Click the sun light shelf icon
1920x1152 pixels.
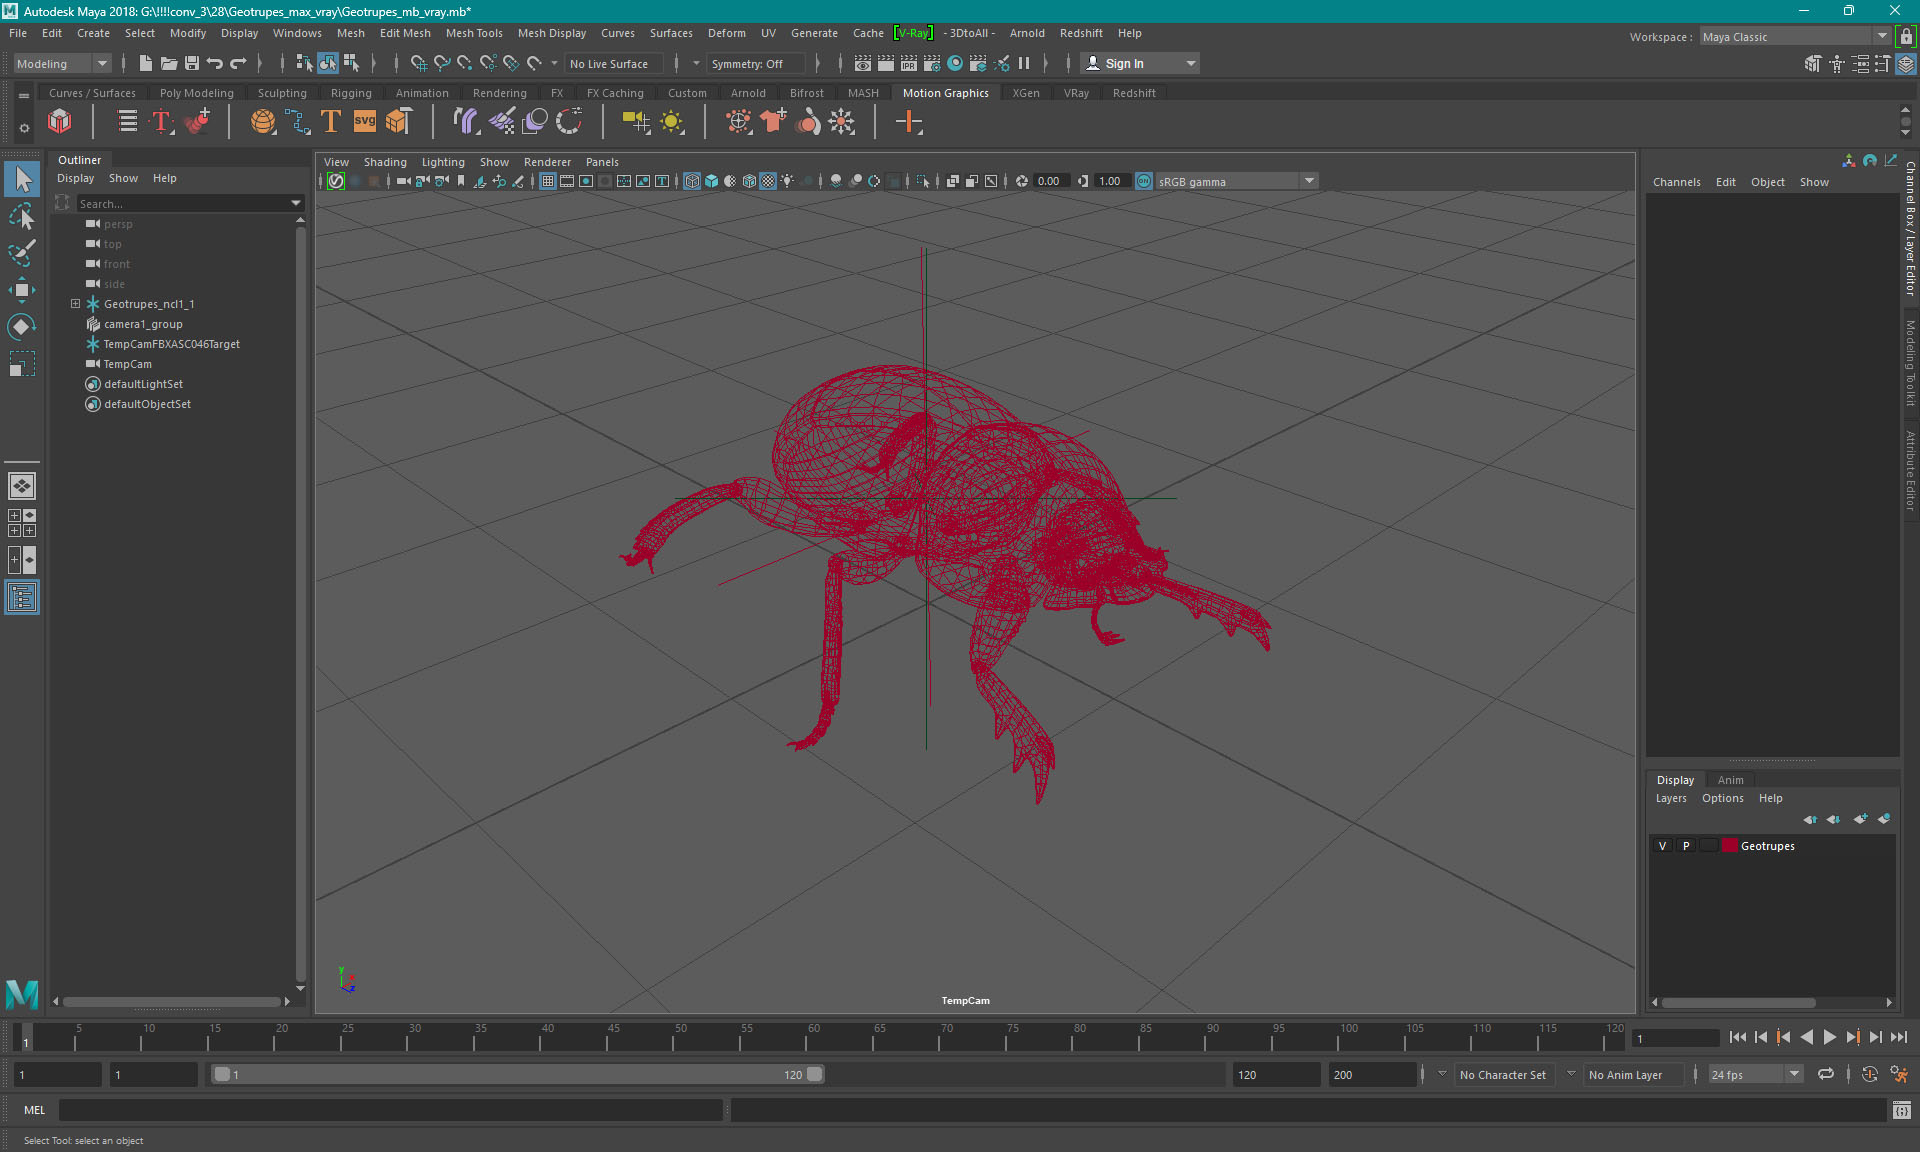coord(672,122)
